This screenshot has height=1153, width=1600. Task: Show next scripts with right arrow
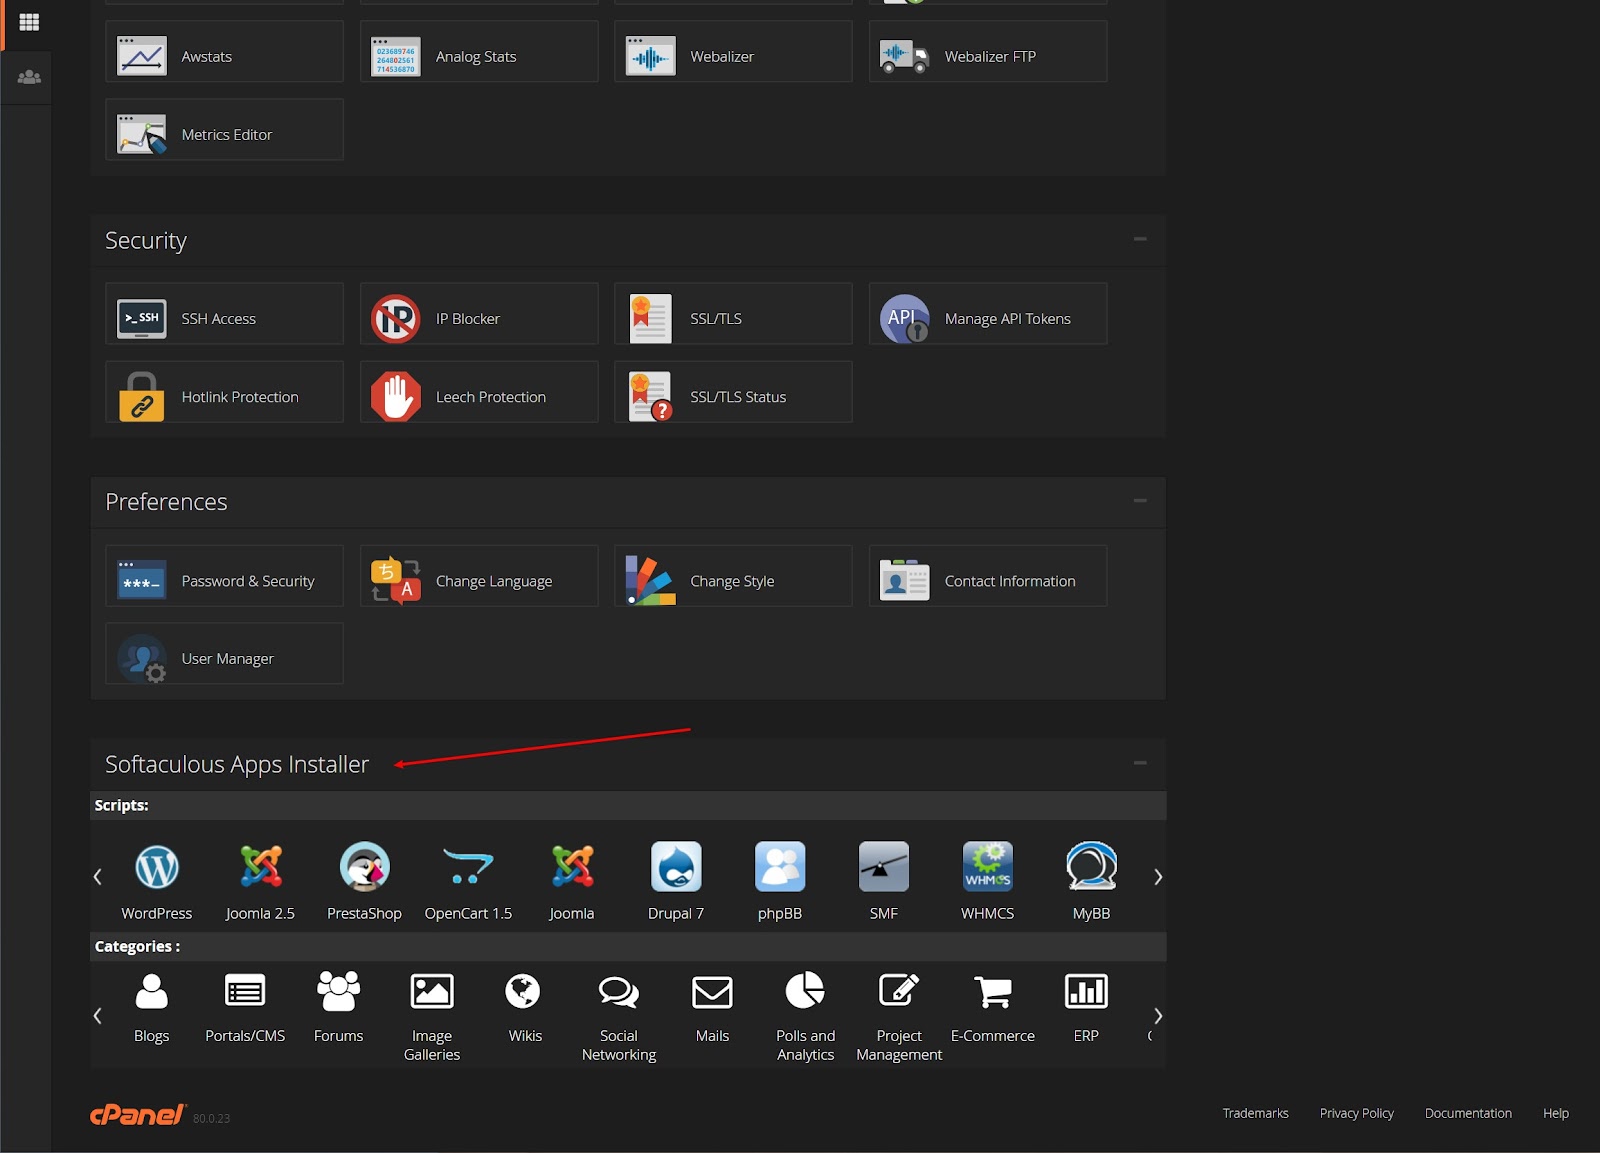(1158, 877)
